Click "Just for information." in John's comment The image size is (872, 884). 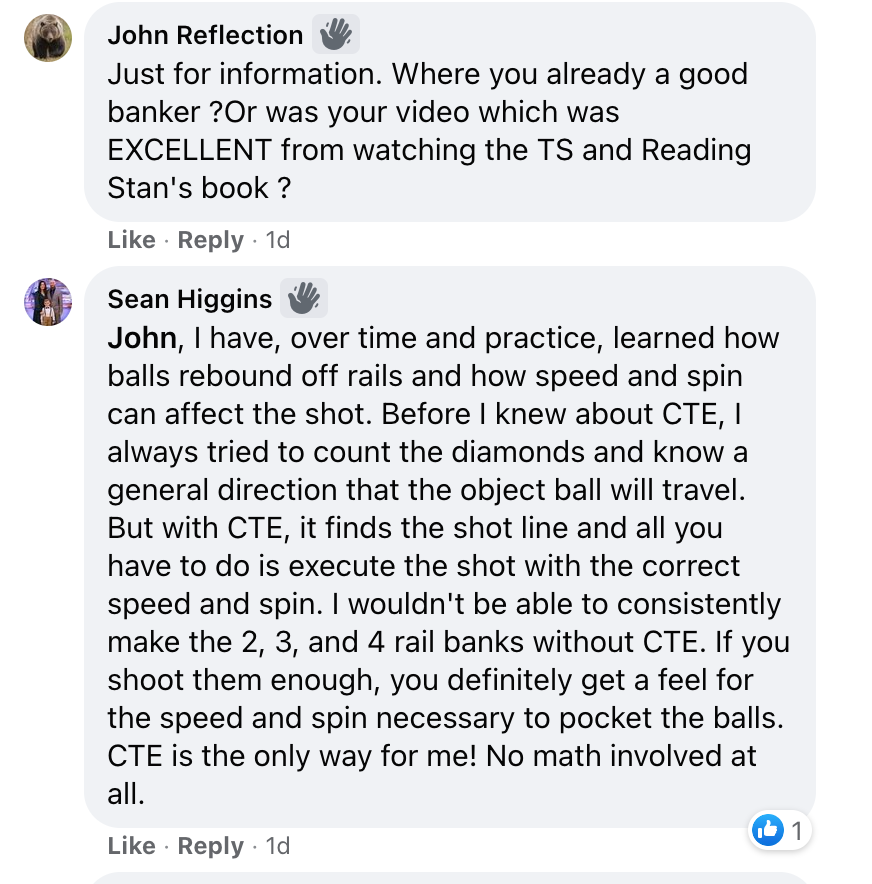coord(244,74)
